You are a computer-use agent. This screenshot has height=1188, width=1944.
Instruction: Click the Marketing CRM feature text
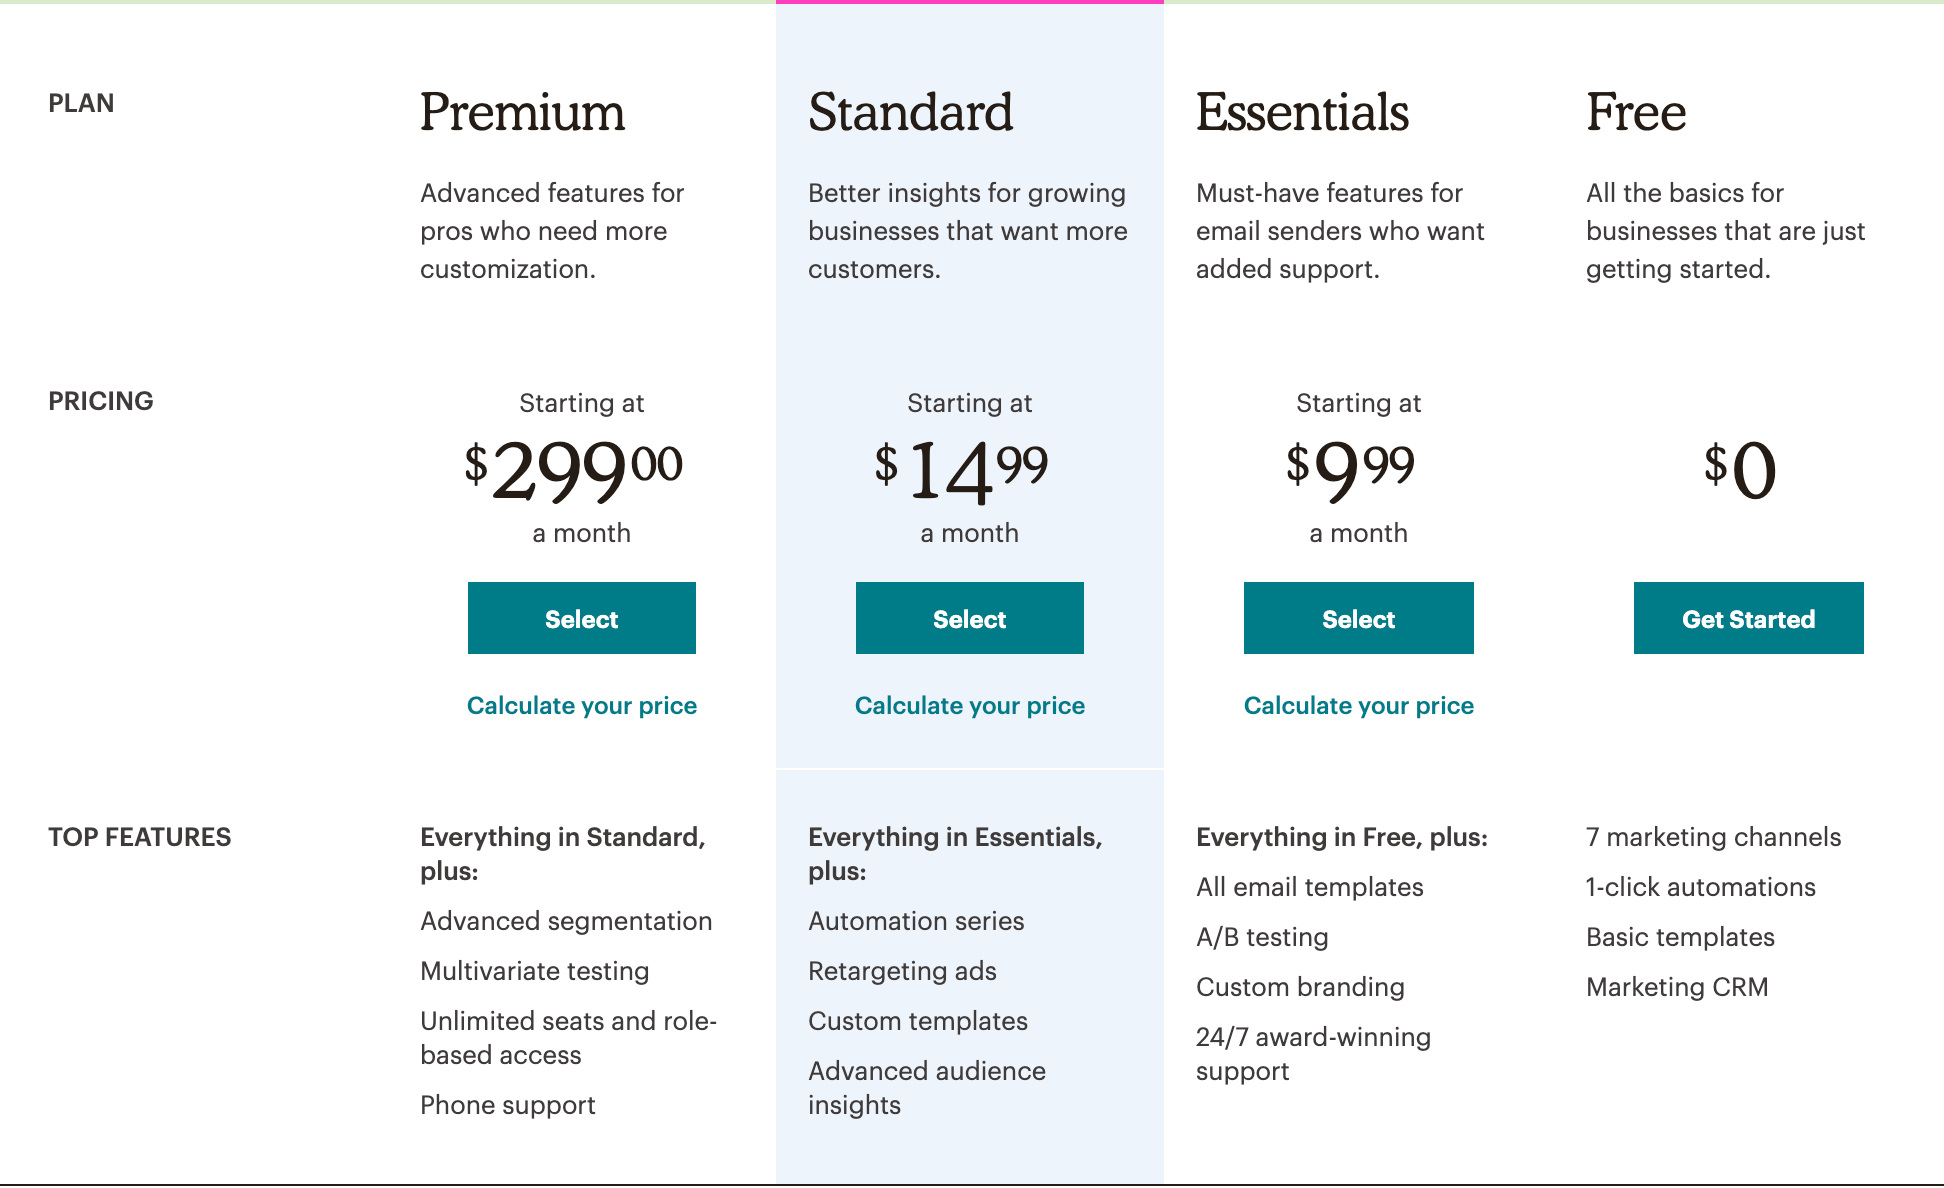[x=1676, y=987]
